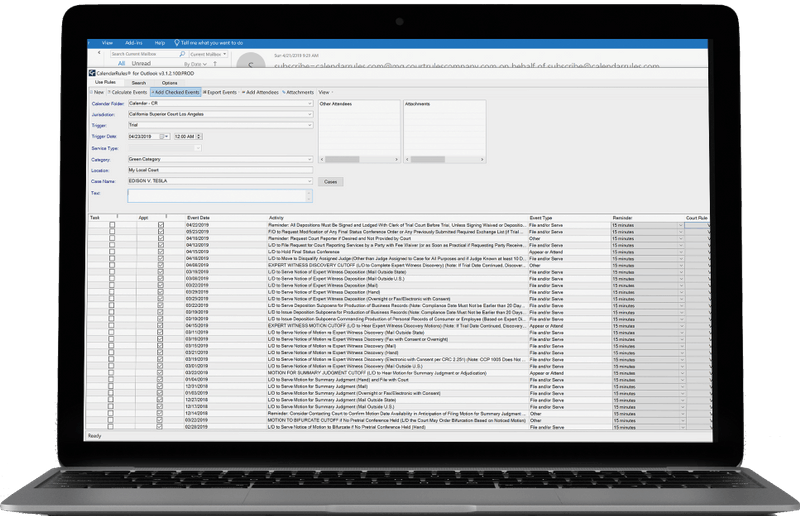Expand the Jurisdiction dropdown
The image size is (800, 516).
tap(311, 114)
